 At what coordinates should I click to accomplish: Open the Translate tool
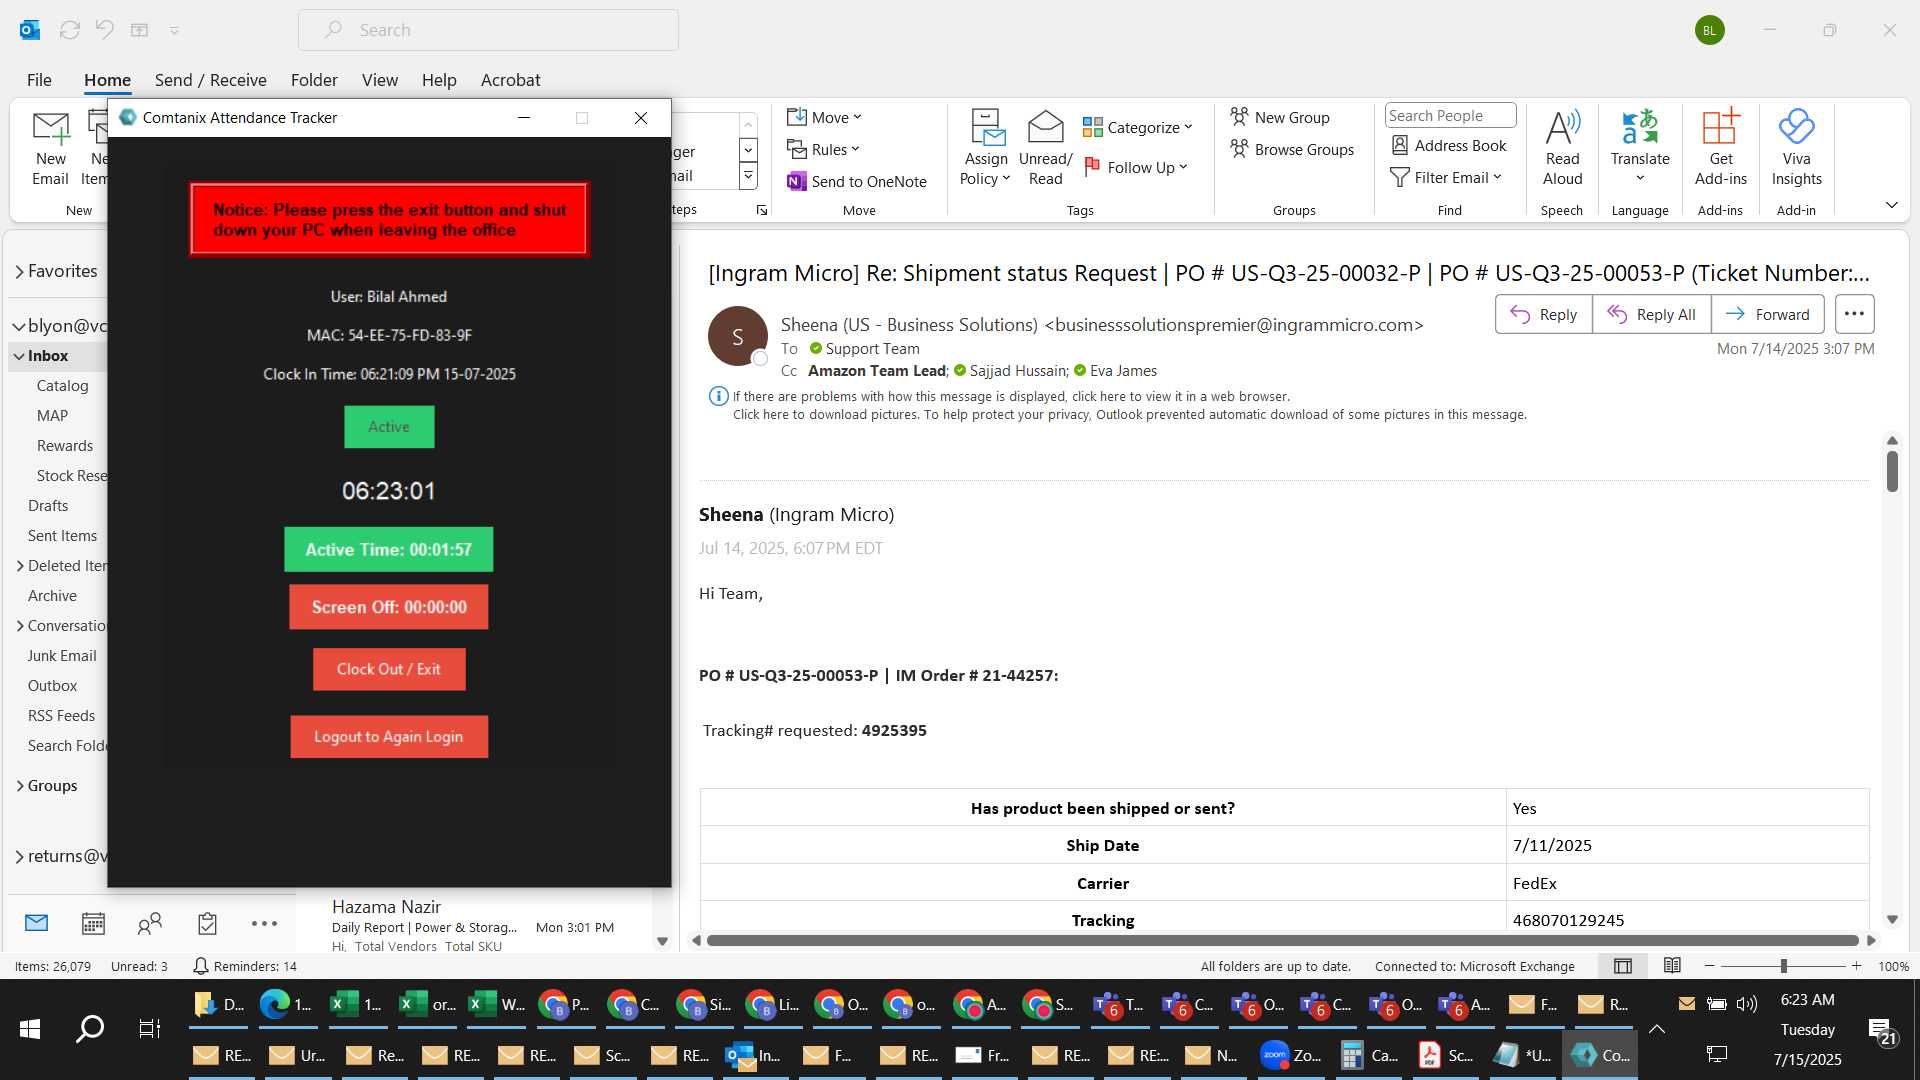click(1640, 148)
